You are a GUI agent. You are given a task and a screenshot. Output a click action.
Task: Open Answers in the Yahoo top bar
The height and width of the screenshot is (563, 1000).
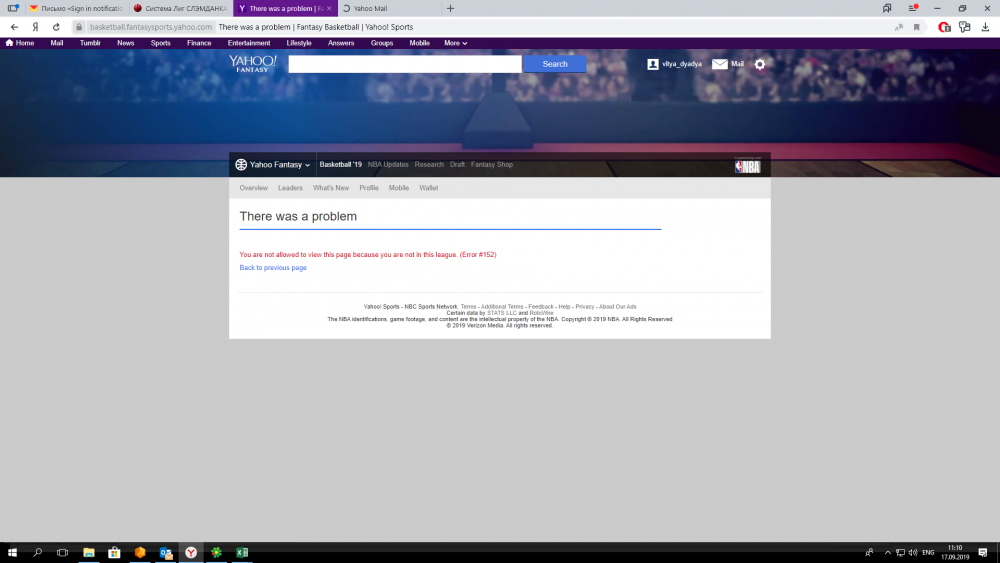[341, 43]
